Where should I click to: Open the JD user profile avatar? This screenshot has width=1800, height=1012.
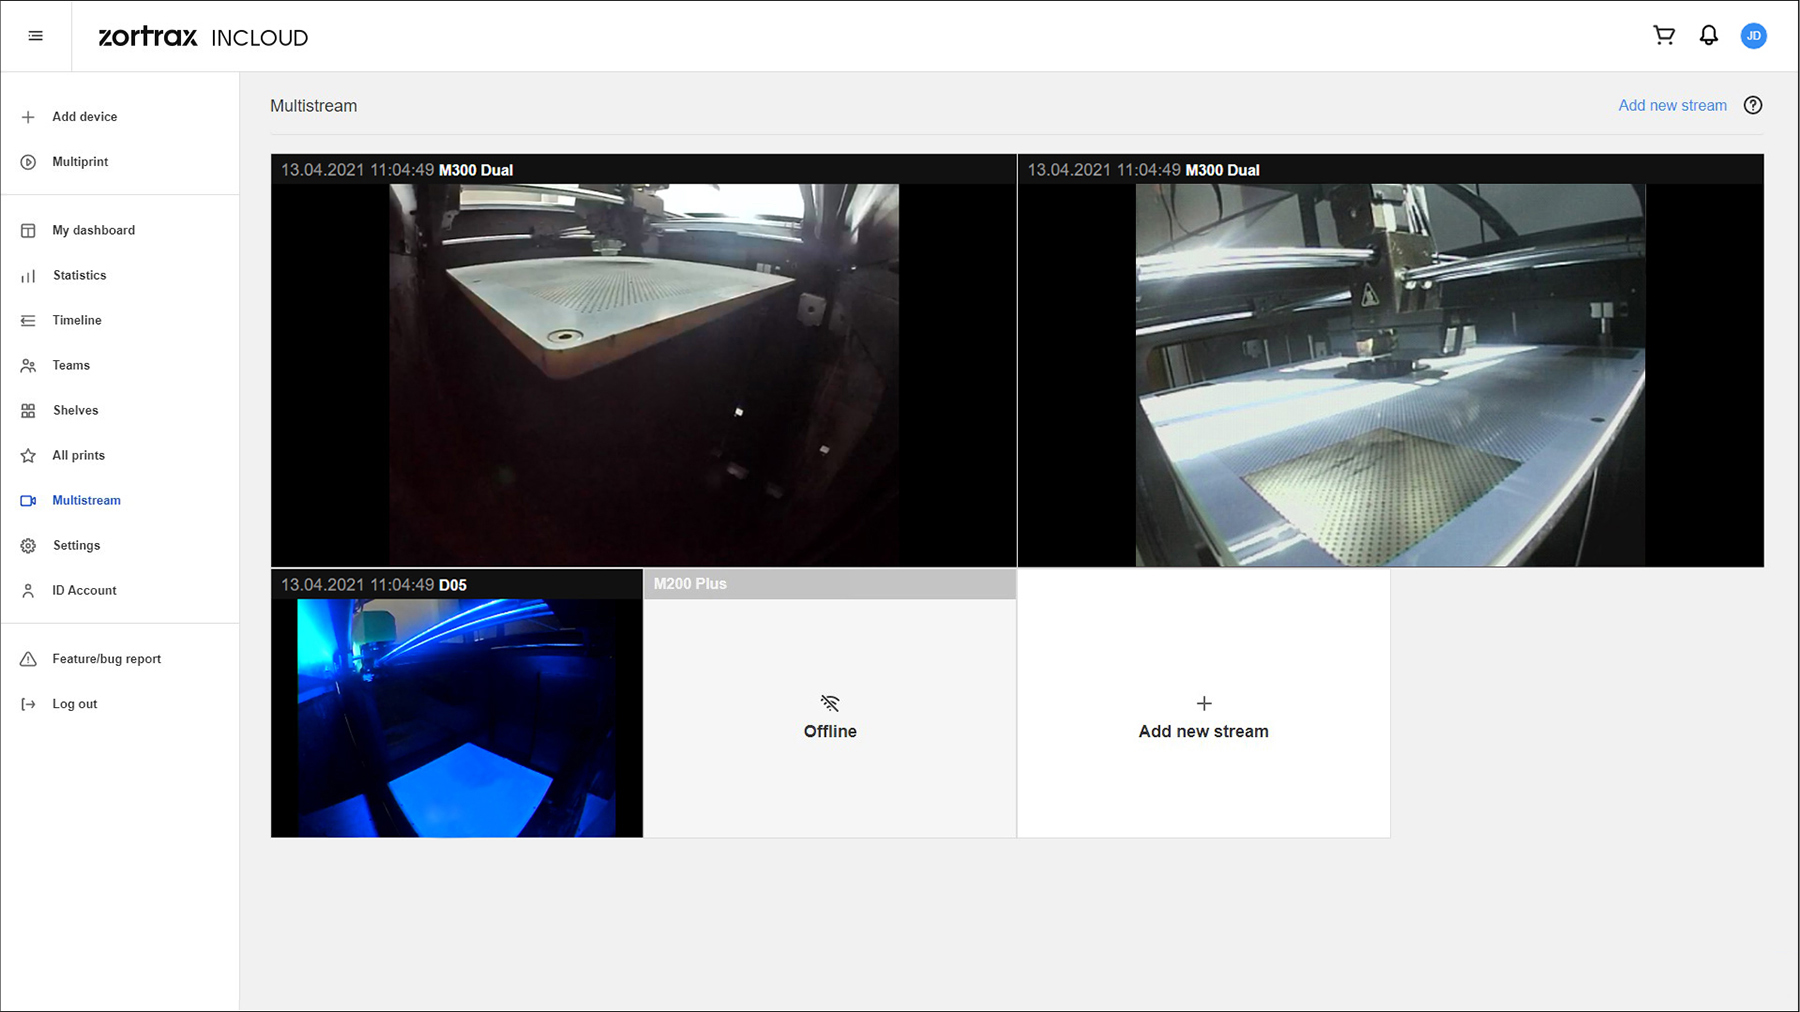(x=1753, y=36)
